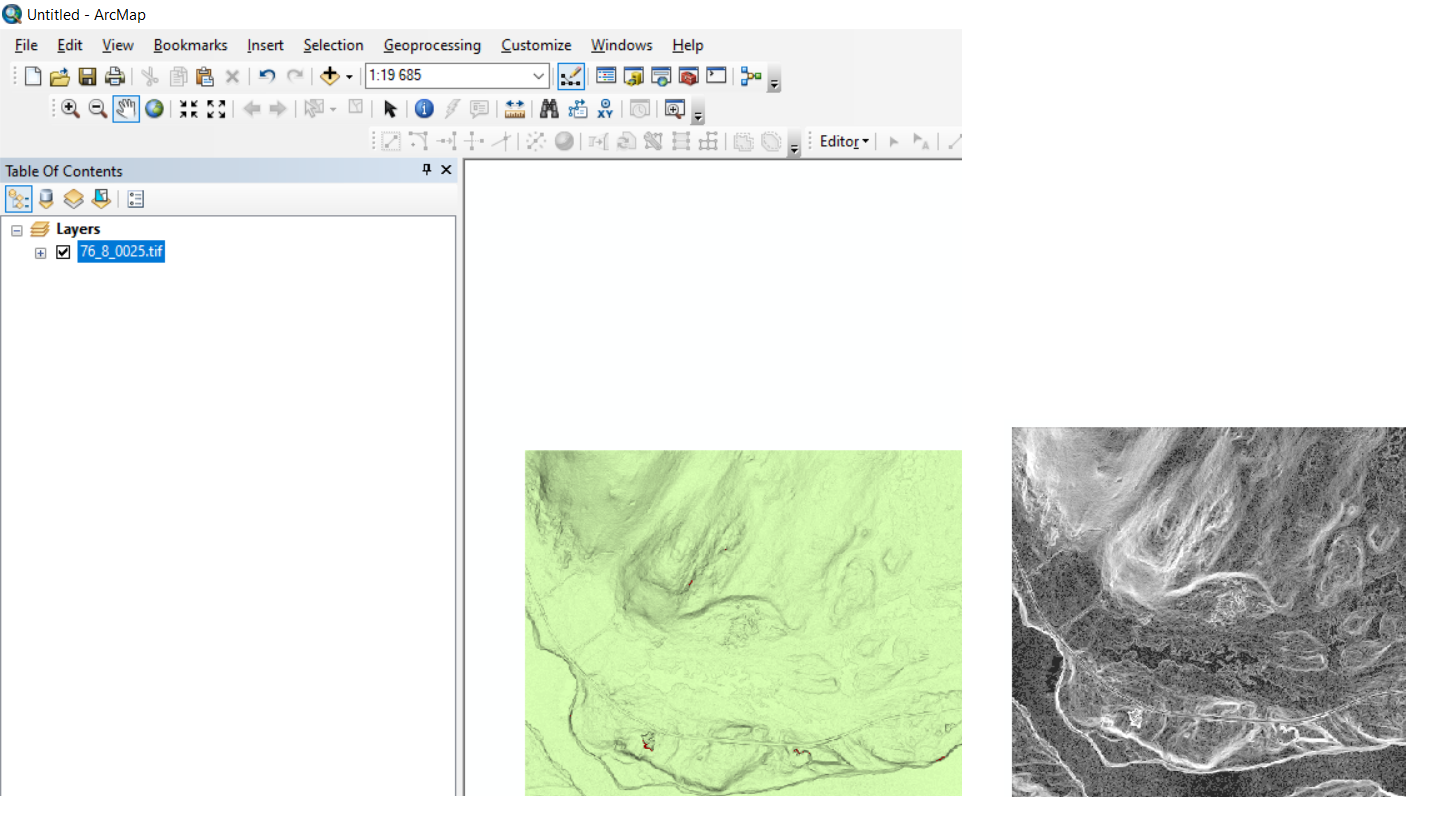This screenshot has height=813, width=1446.
Task: Toggle the Pan hand tool
Action: point(126,109)
